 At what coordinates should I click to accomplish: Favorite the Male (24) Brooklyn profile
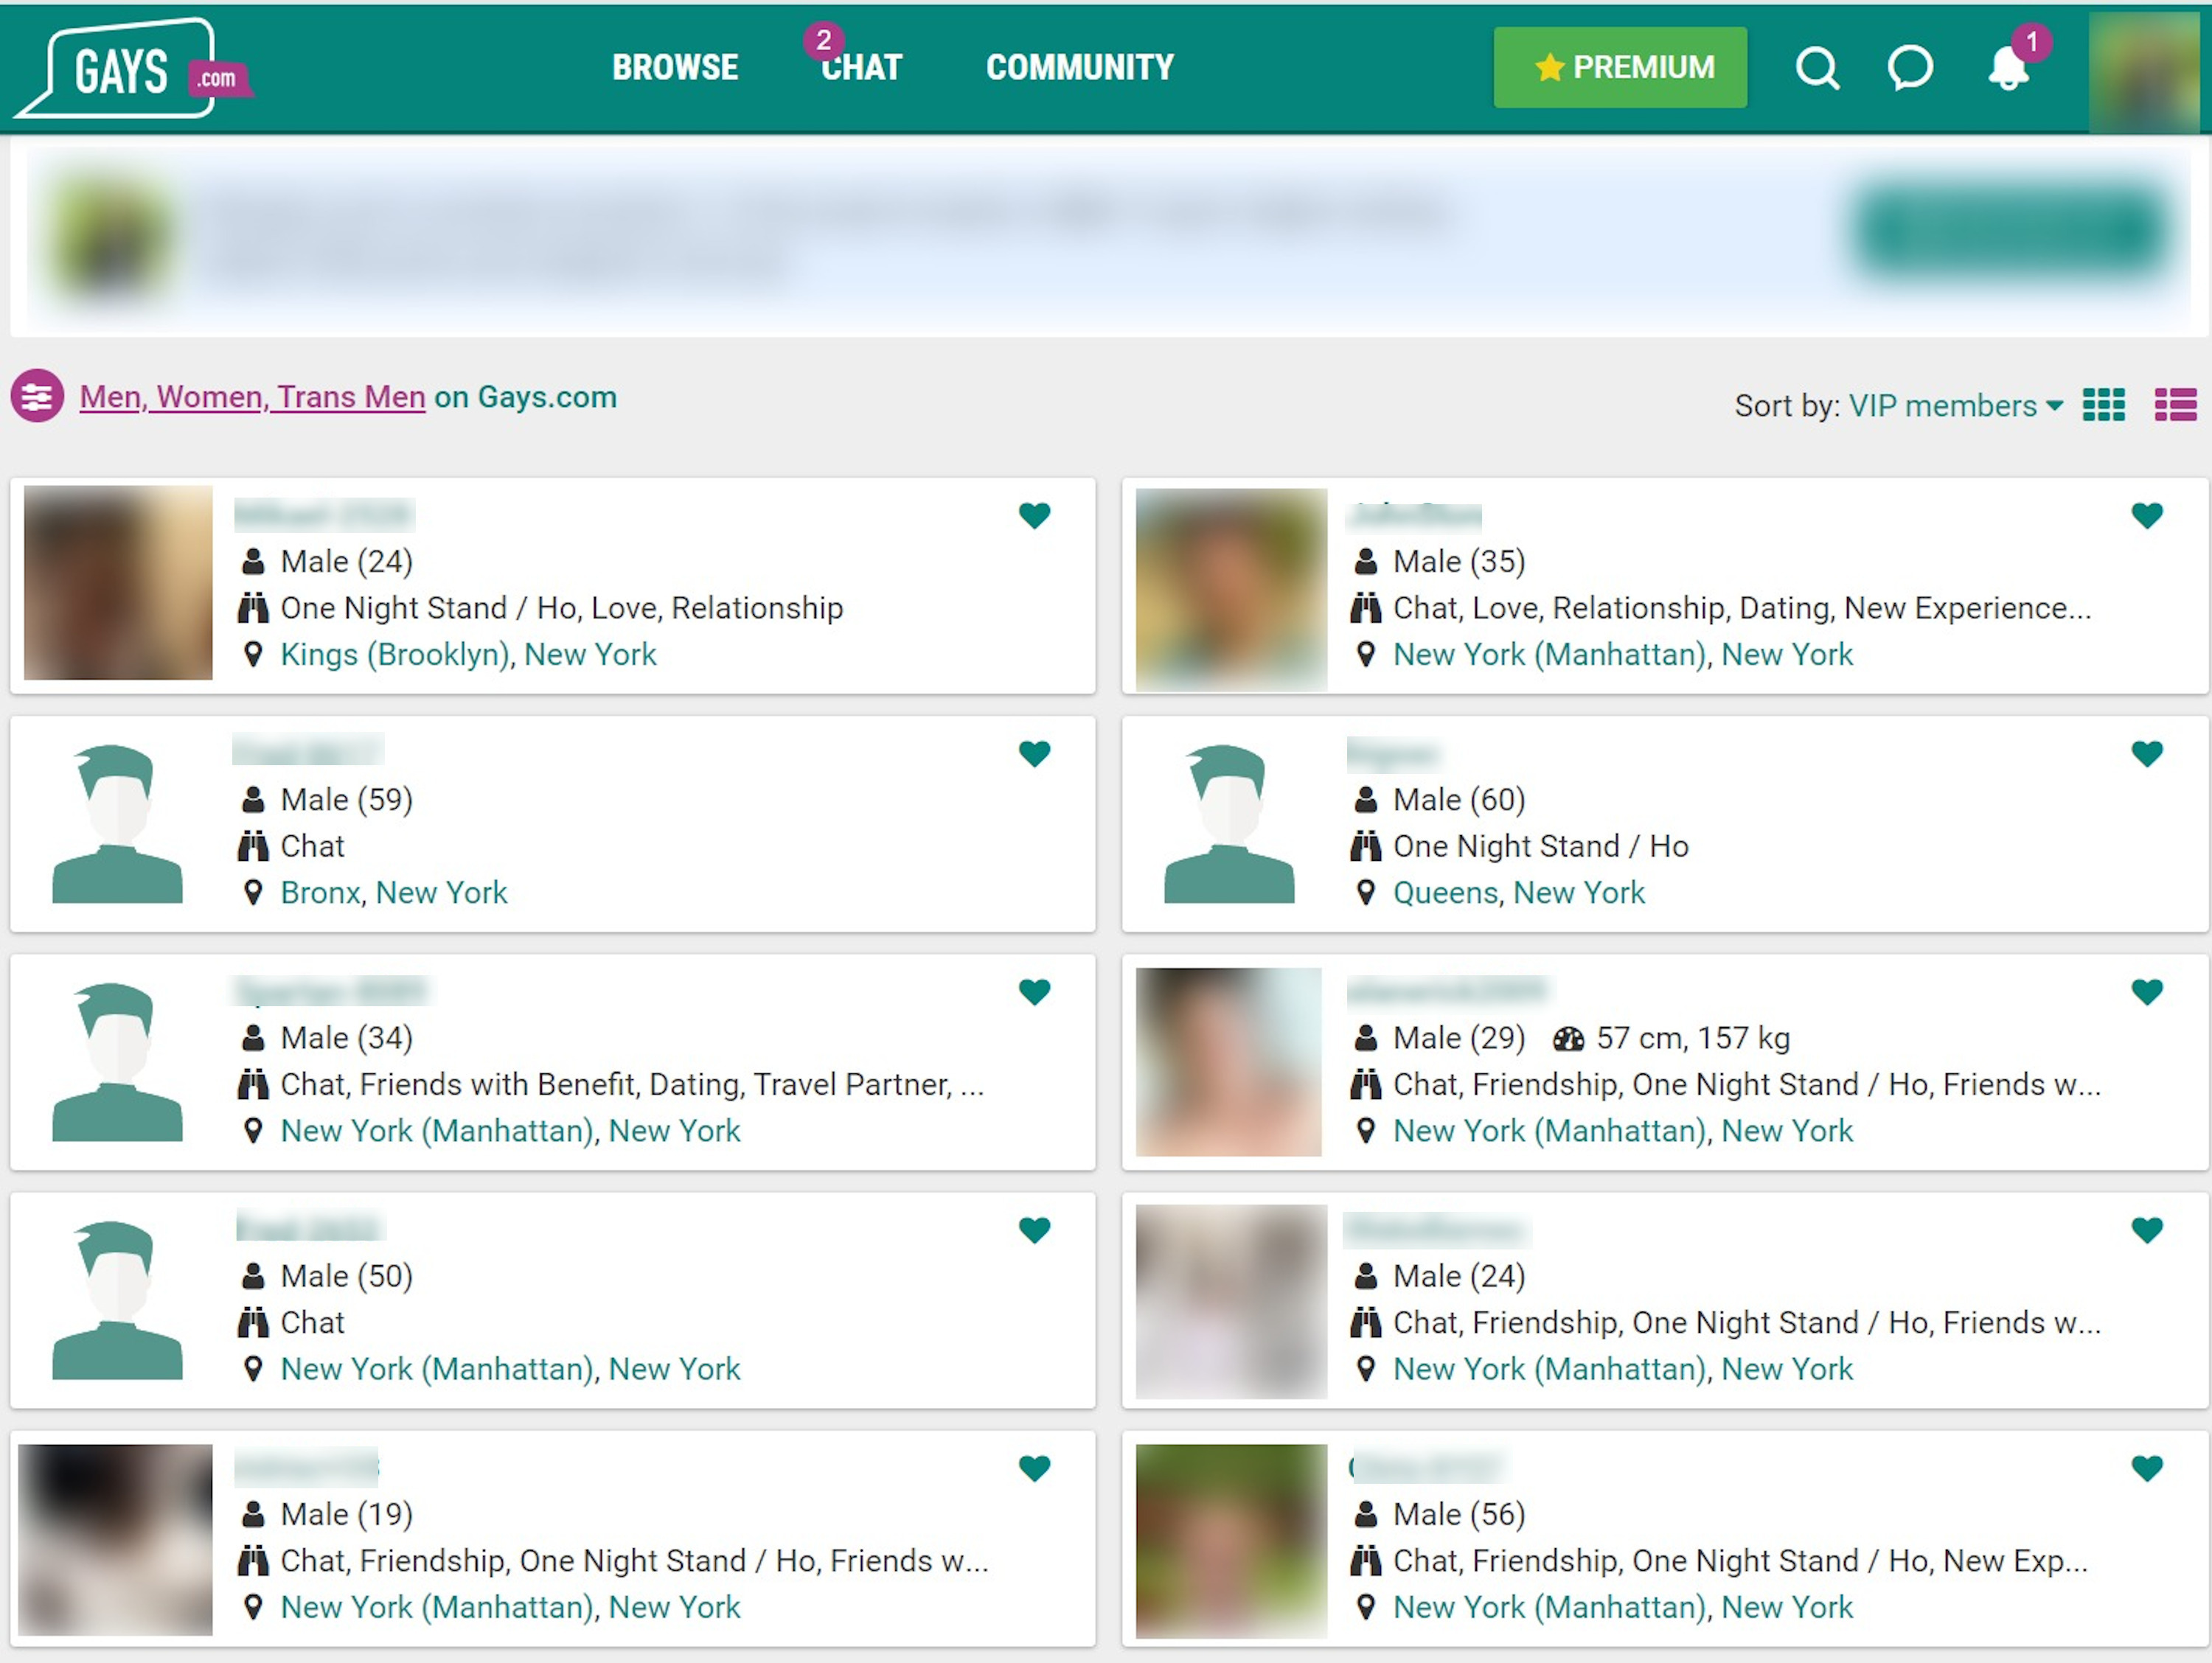tap(1034, 515)
